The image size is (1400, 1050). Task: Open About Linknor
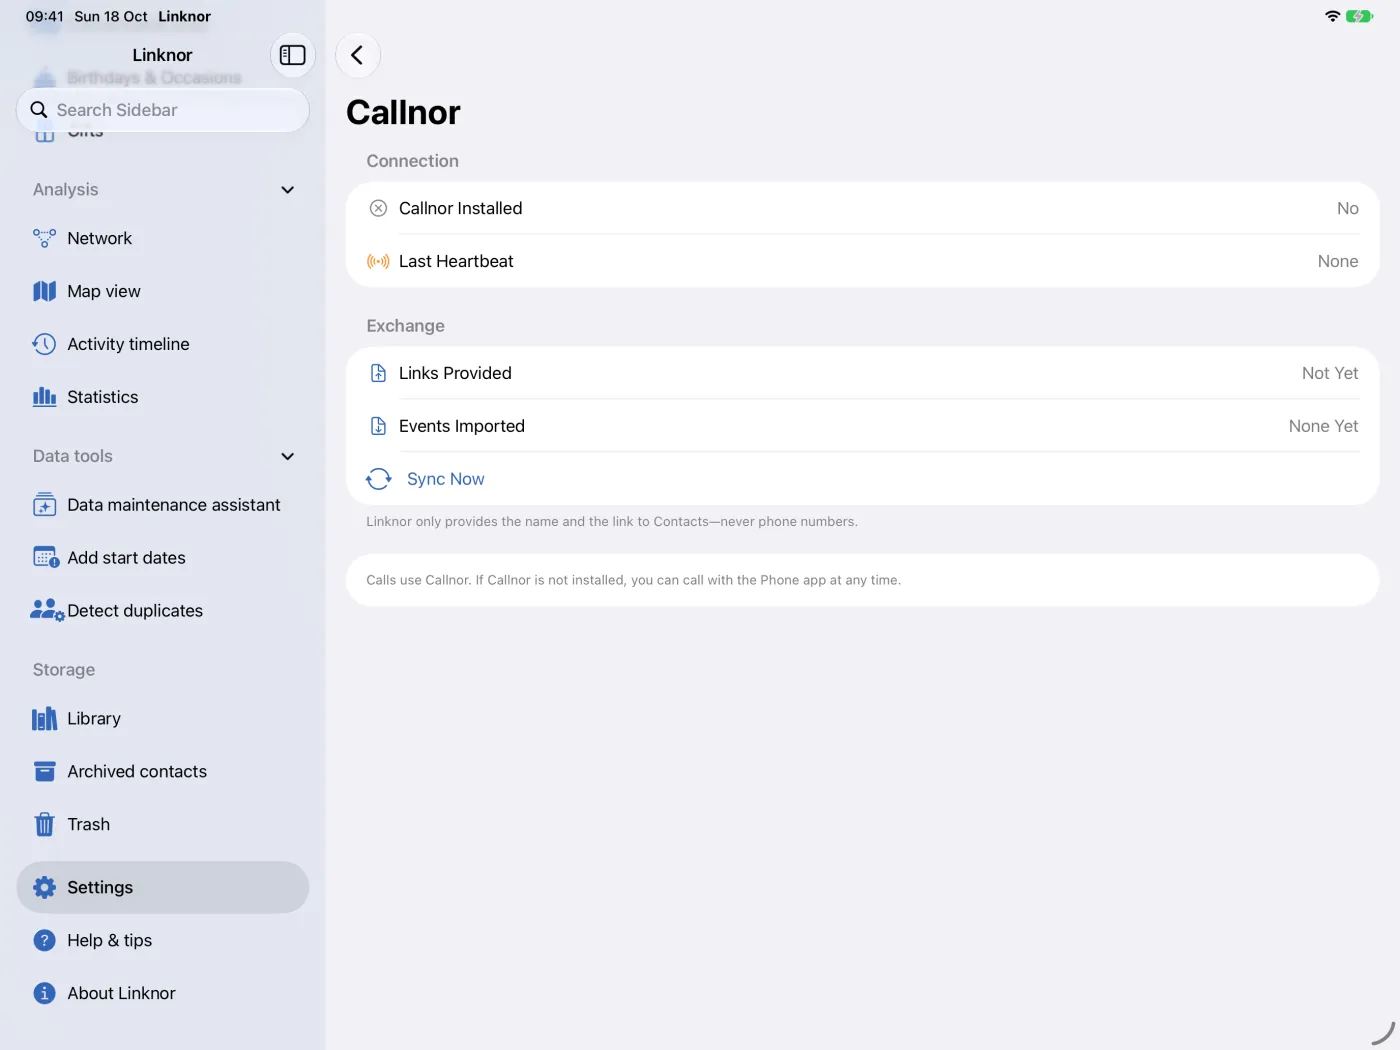163,993
